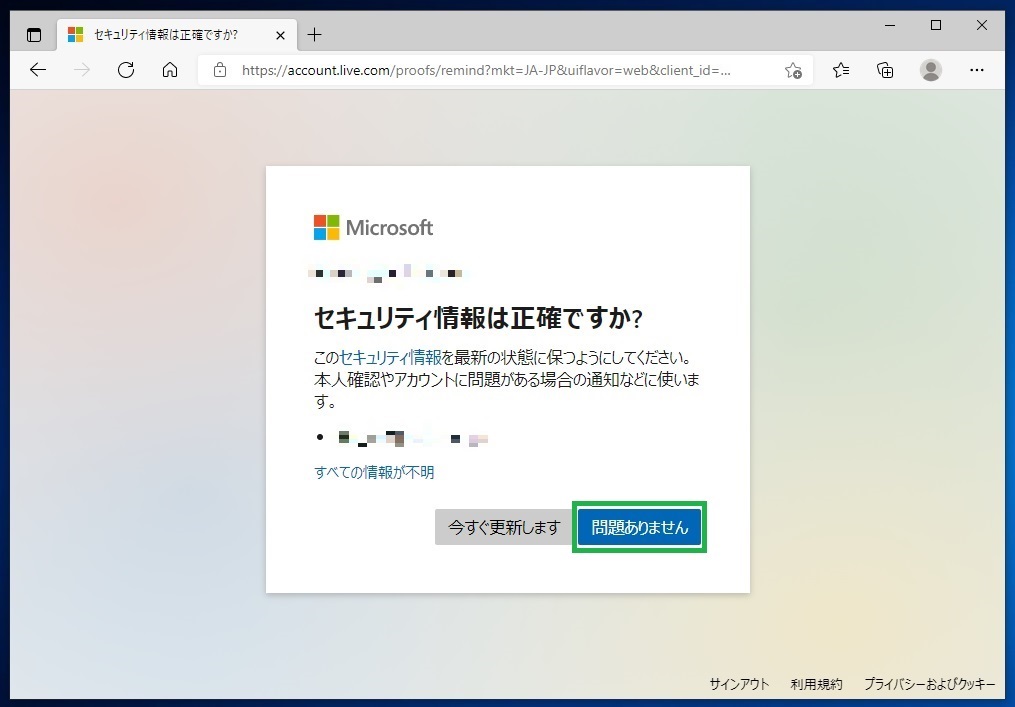Image resolution: width=1015 pixels, height=707 pixels.
Task: Confirm with 問題ありません button
Action: pyautogui.click(x=640, y=527)
